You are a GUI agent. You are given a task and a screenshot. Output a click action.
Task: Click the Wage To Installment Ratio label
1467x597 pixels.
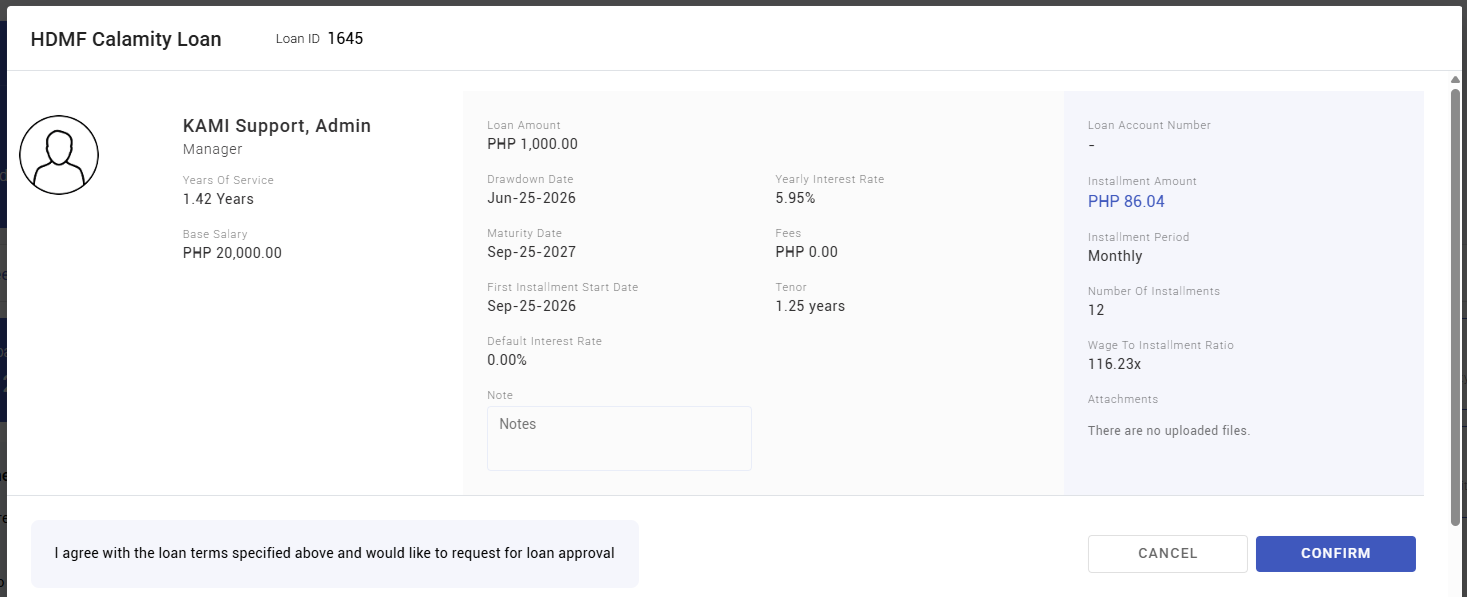(x=1161, y=345)
